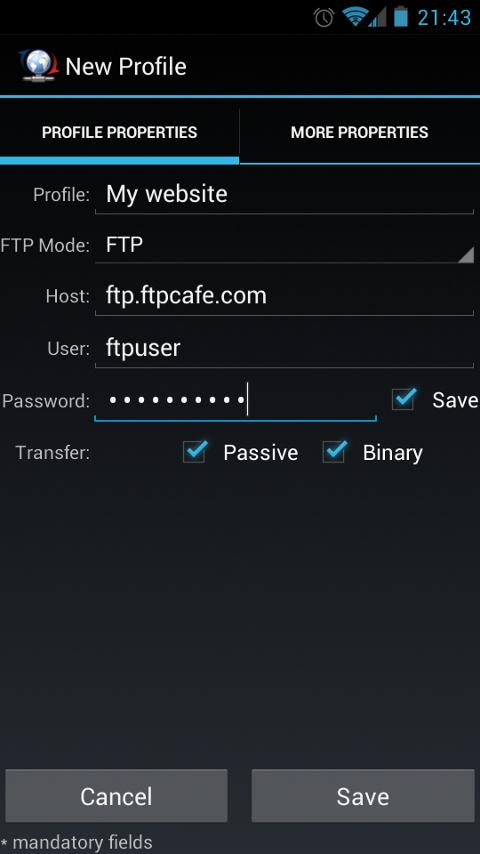Switch to the More Properties tab
Image resolution: width=480 pixels, height=854 pixels.
click(360, 132)
